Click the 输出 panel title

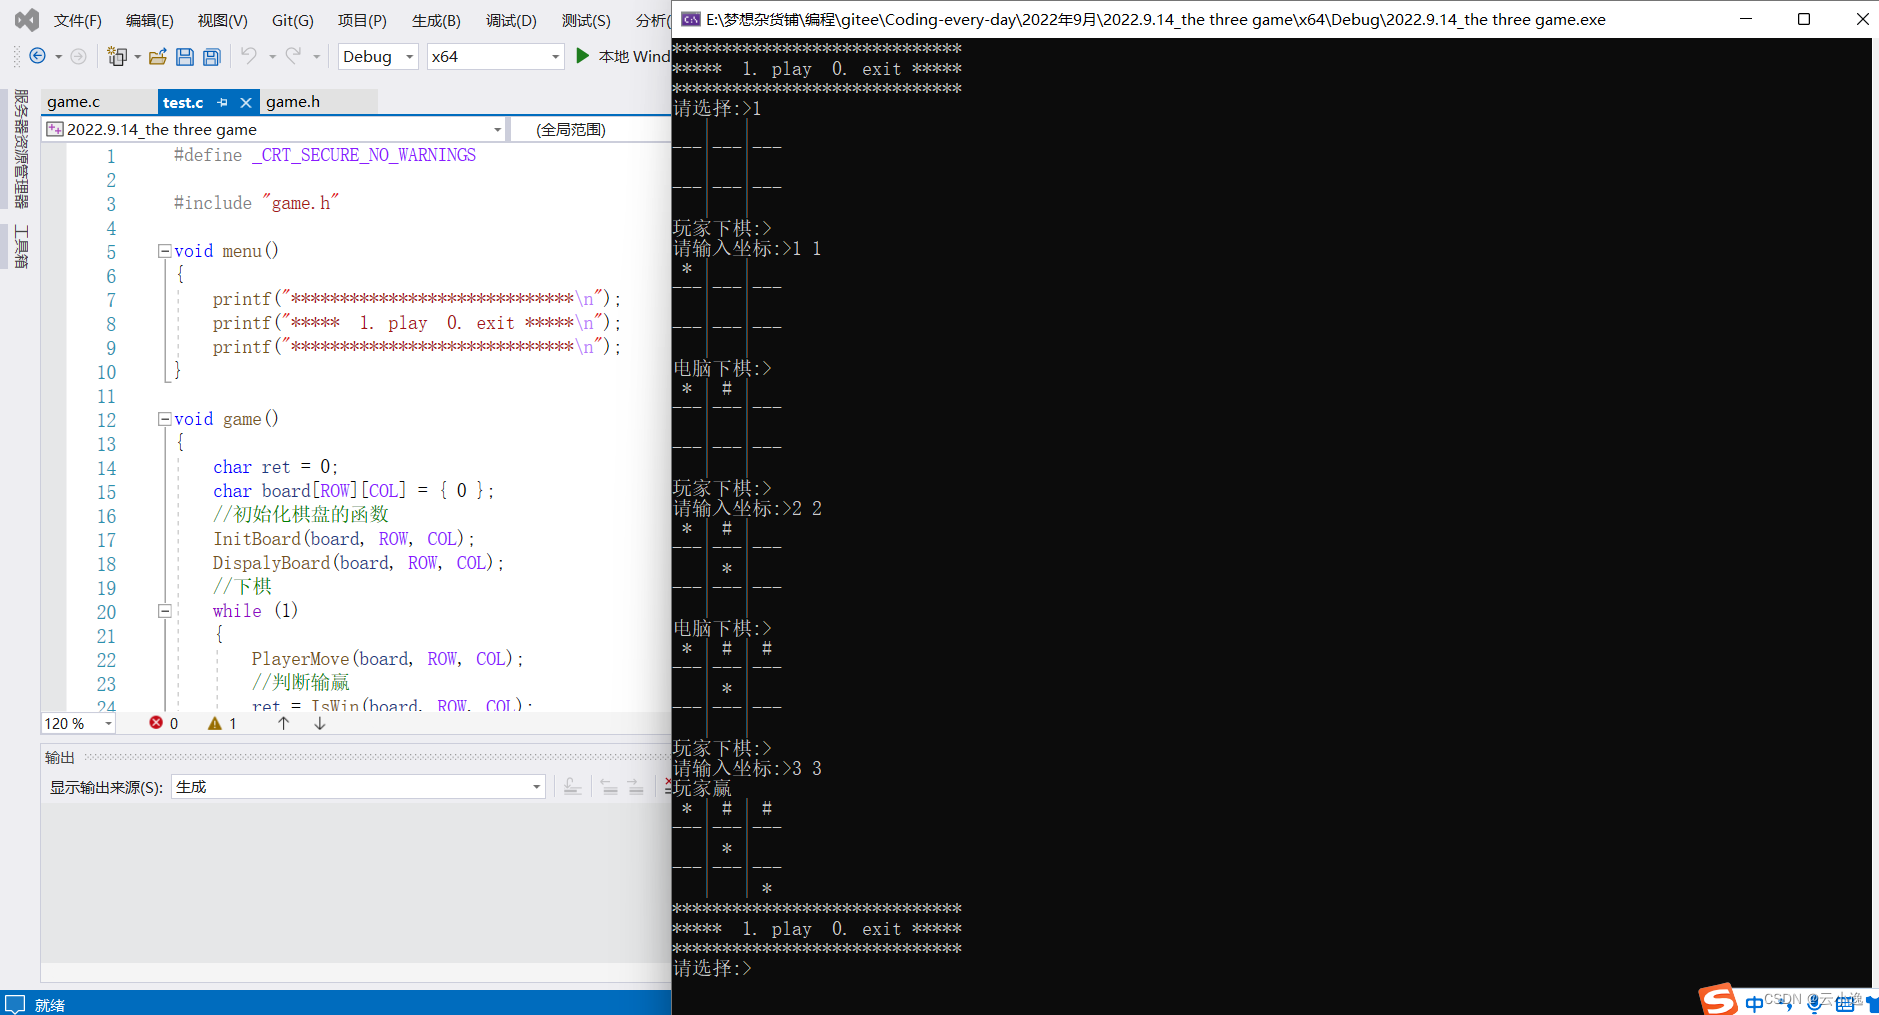click(x=60, y=757)
